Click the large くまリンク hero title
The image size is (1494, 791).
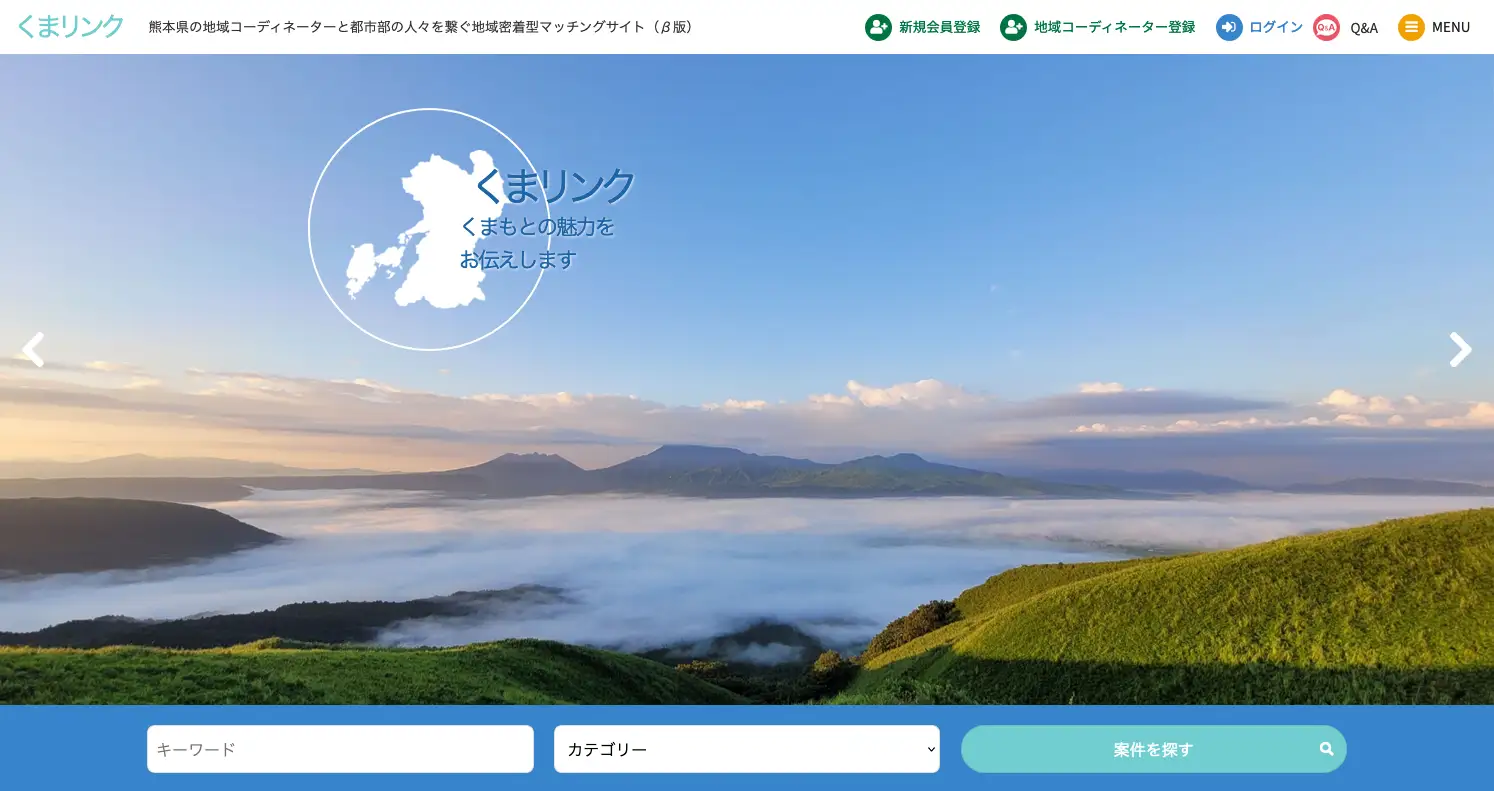tap(555, 185)
